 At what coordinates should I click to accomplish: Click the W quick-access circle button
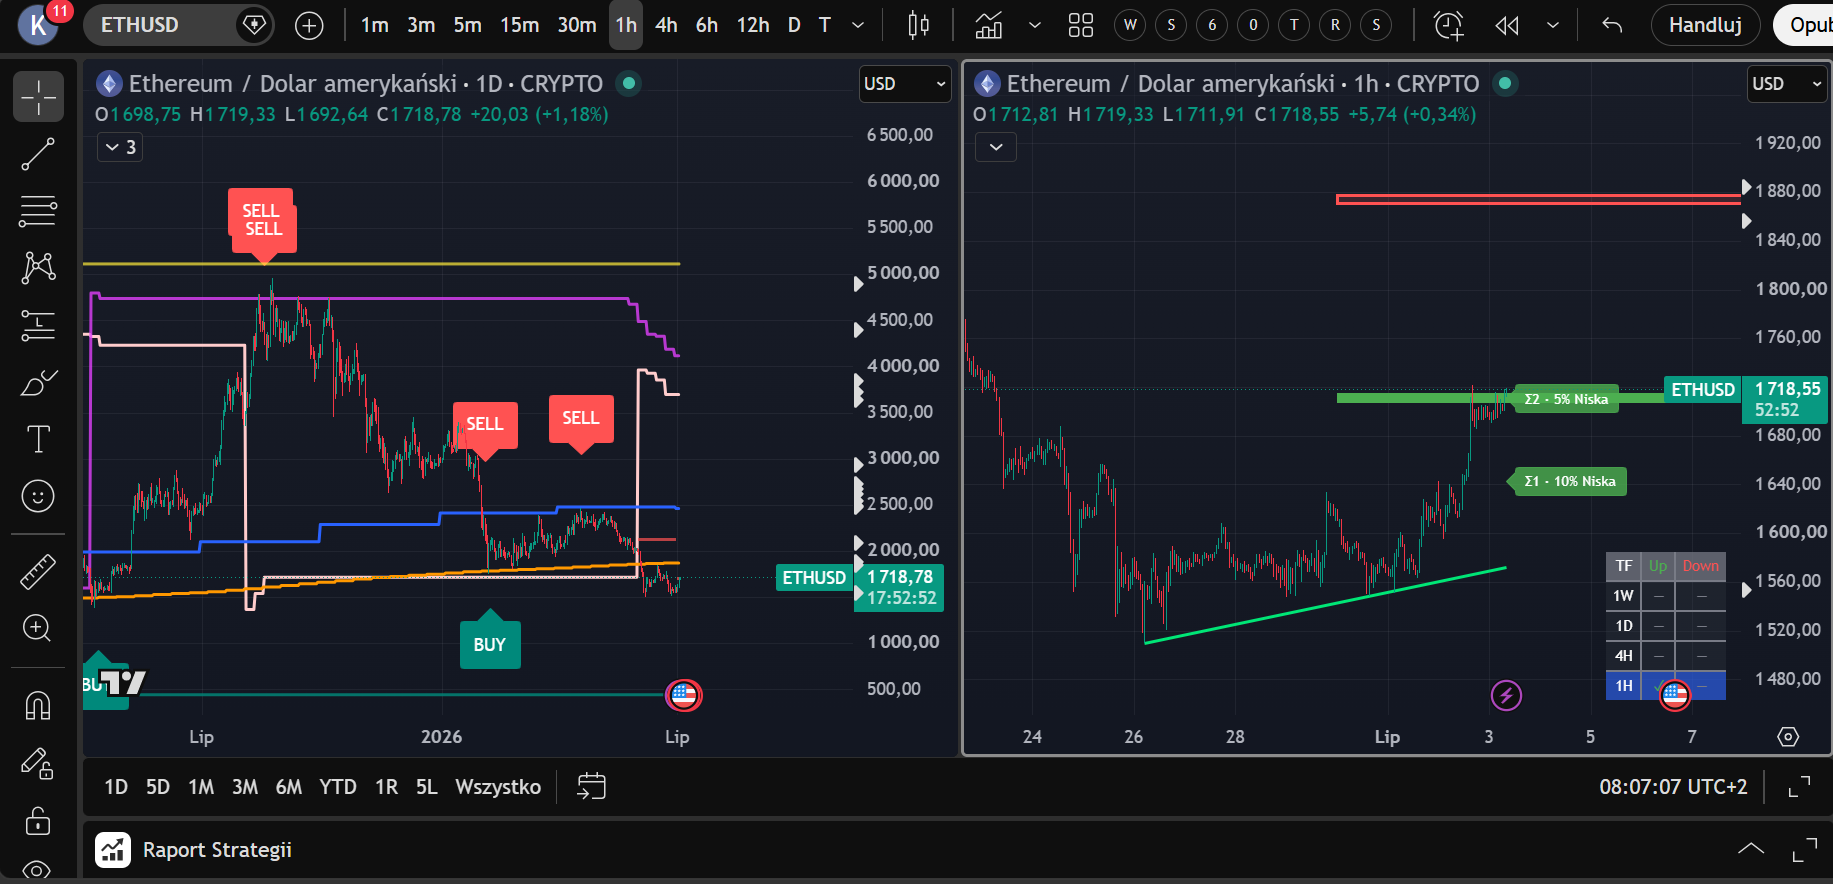[x=1130, y=25]
